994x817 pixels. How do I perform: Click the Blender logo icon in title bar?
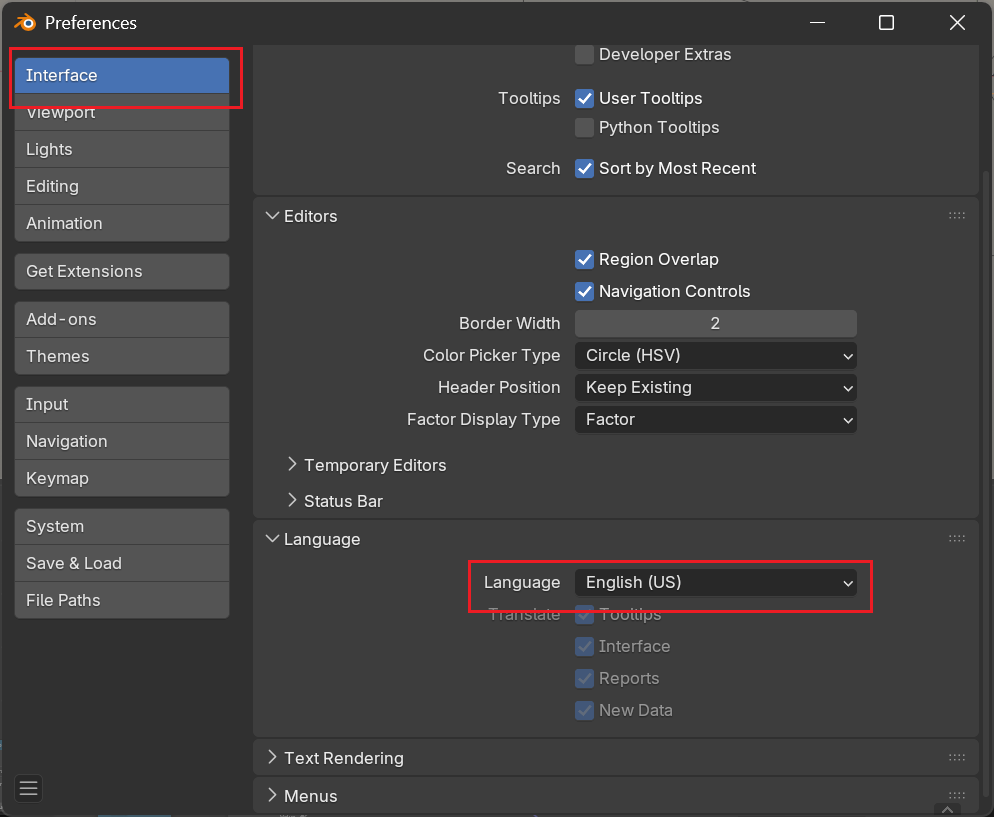[25, 23]
